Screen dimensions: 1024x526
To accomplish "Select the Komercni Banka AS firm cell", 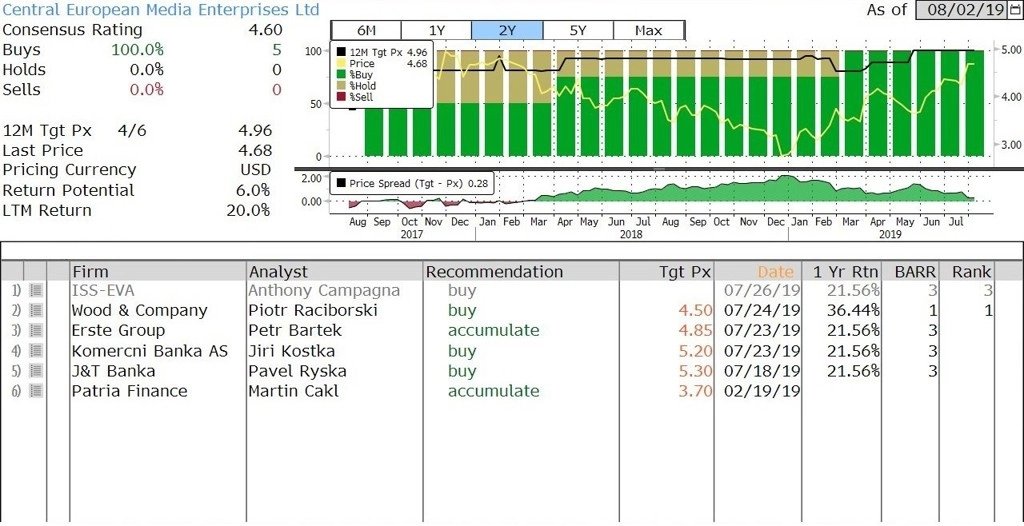I will click(158, 351).
